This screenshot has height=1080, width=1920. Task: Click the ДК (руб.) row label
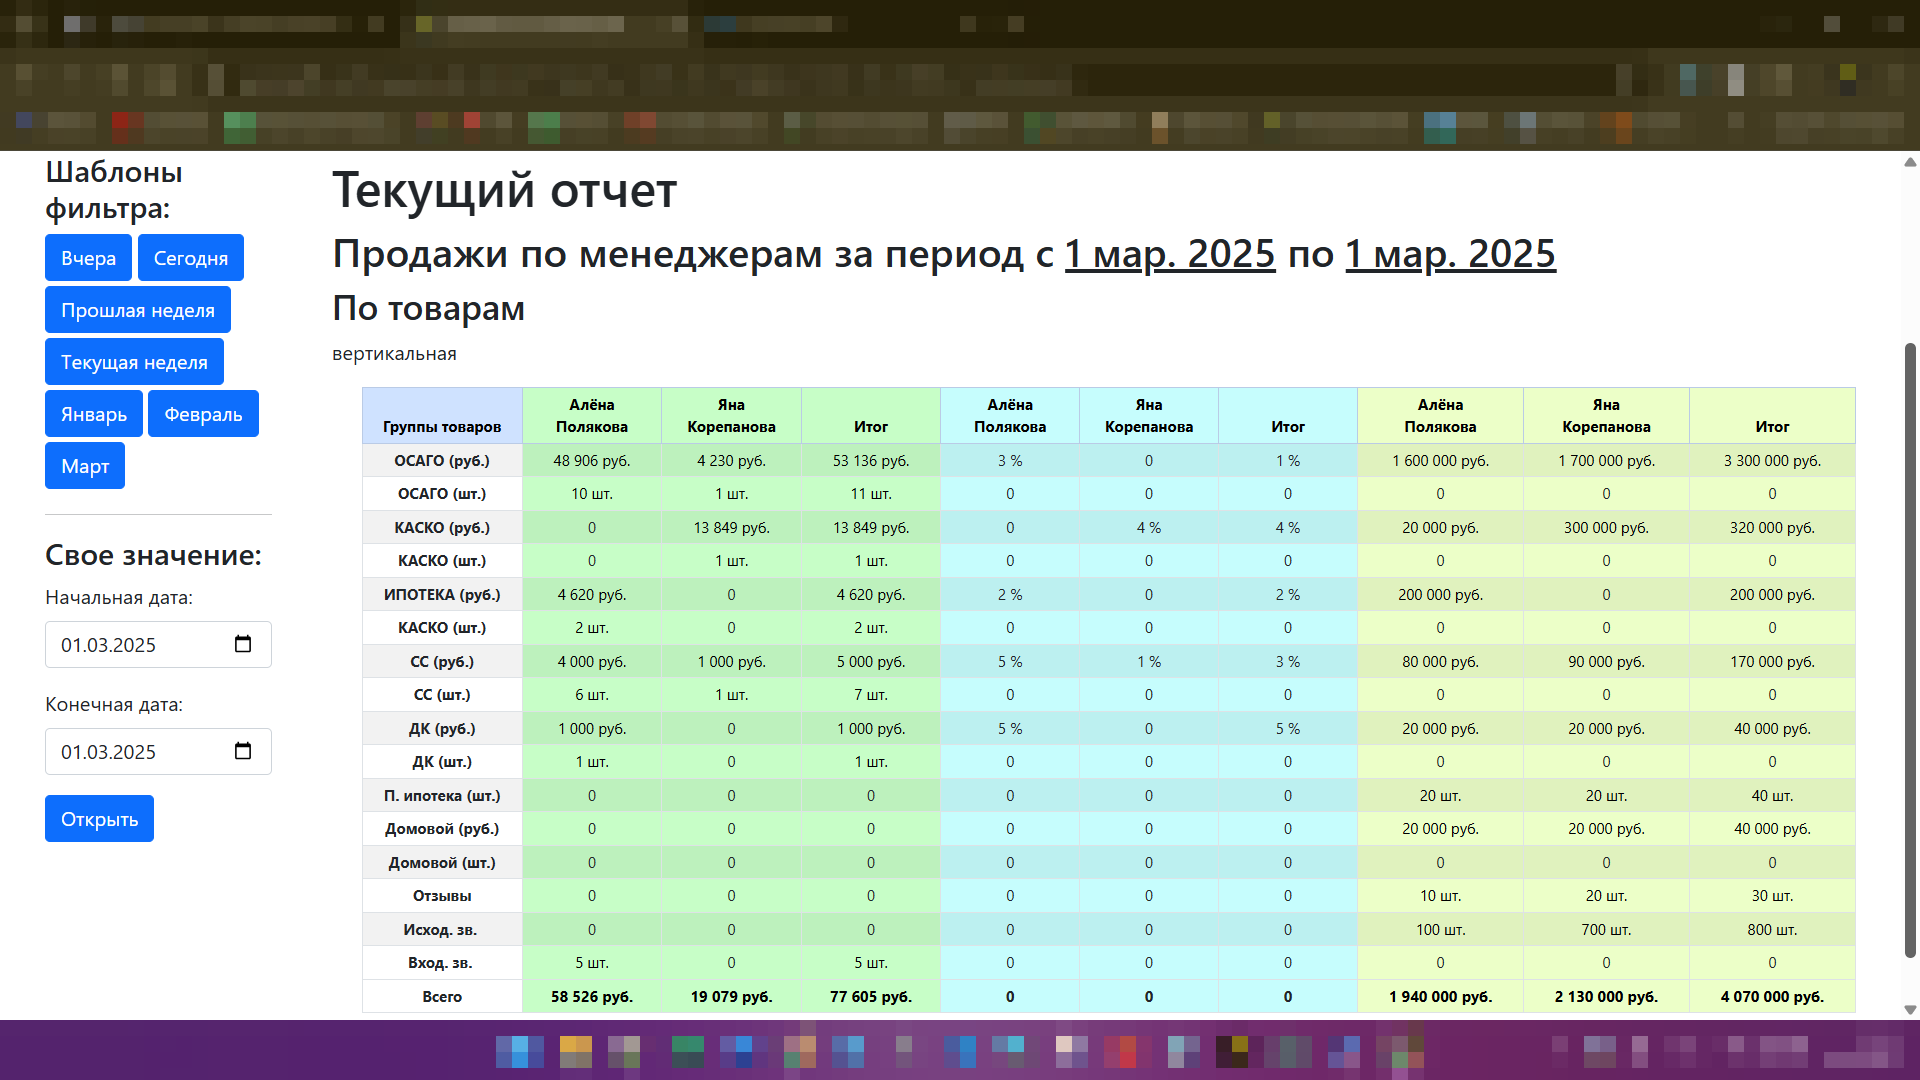pyautogui.click(x=442, y=729)
